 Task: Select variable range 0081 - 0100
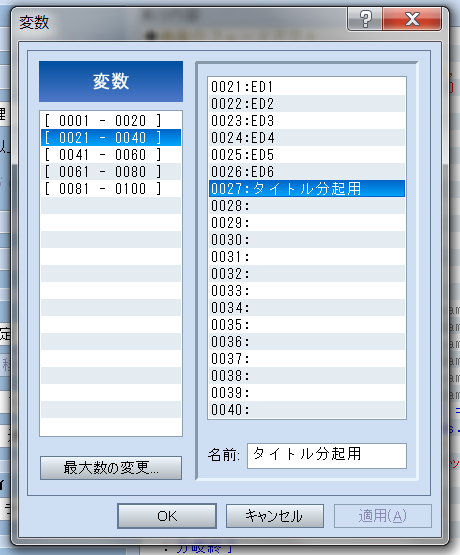click(x=111, y=189)
